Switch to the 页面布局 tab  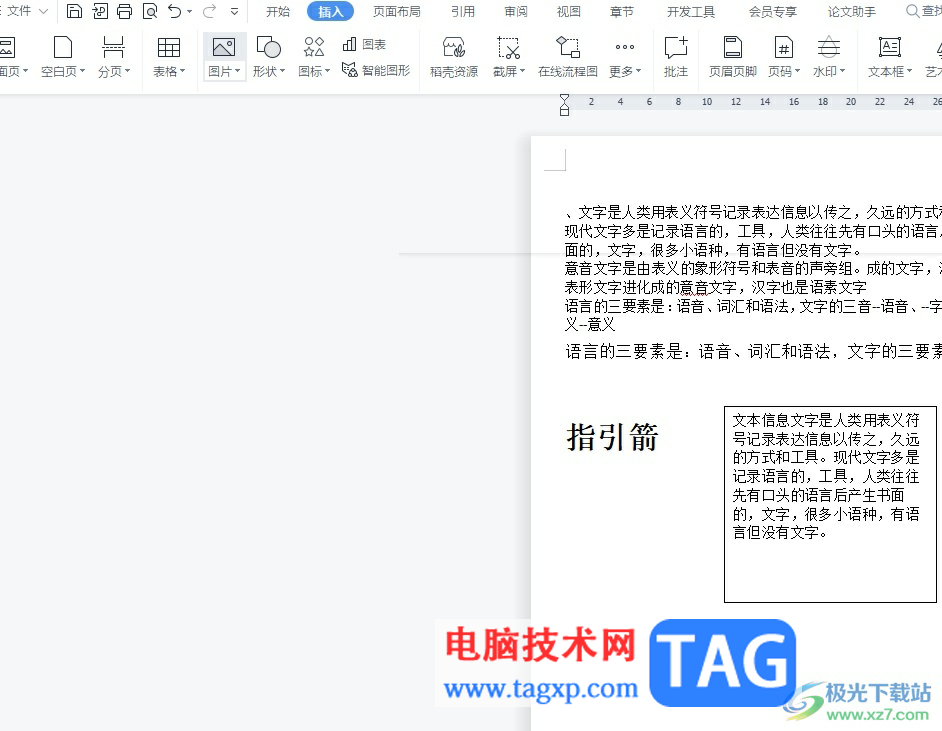[397, 11]
